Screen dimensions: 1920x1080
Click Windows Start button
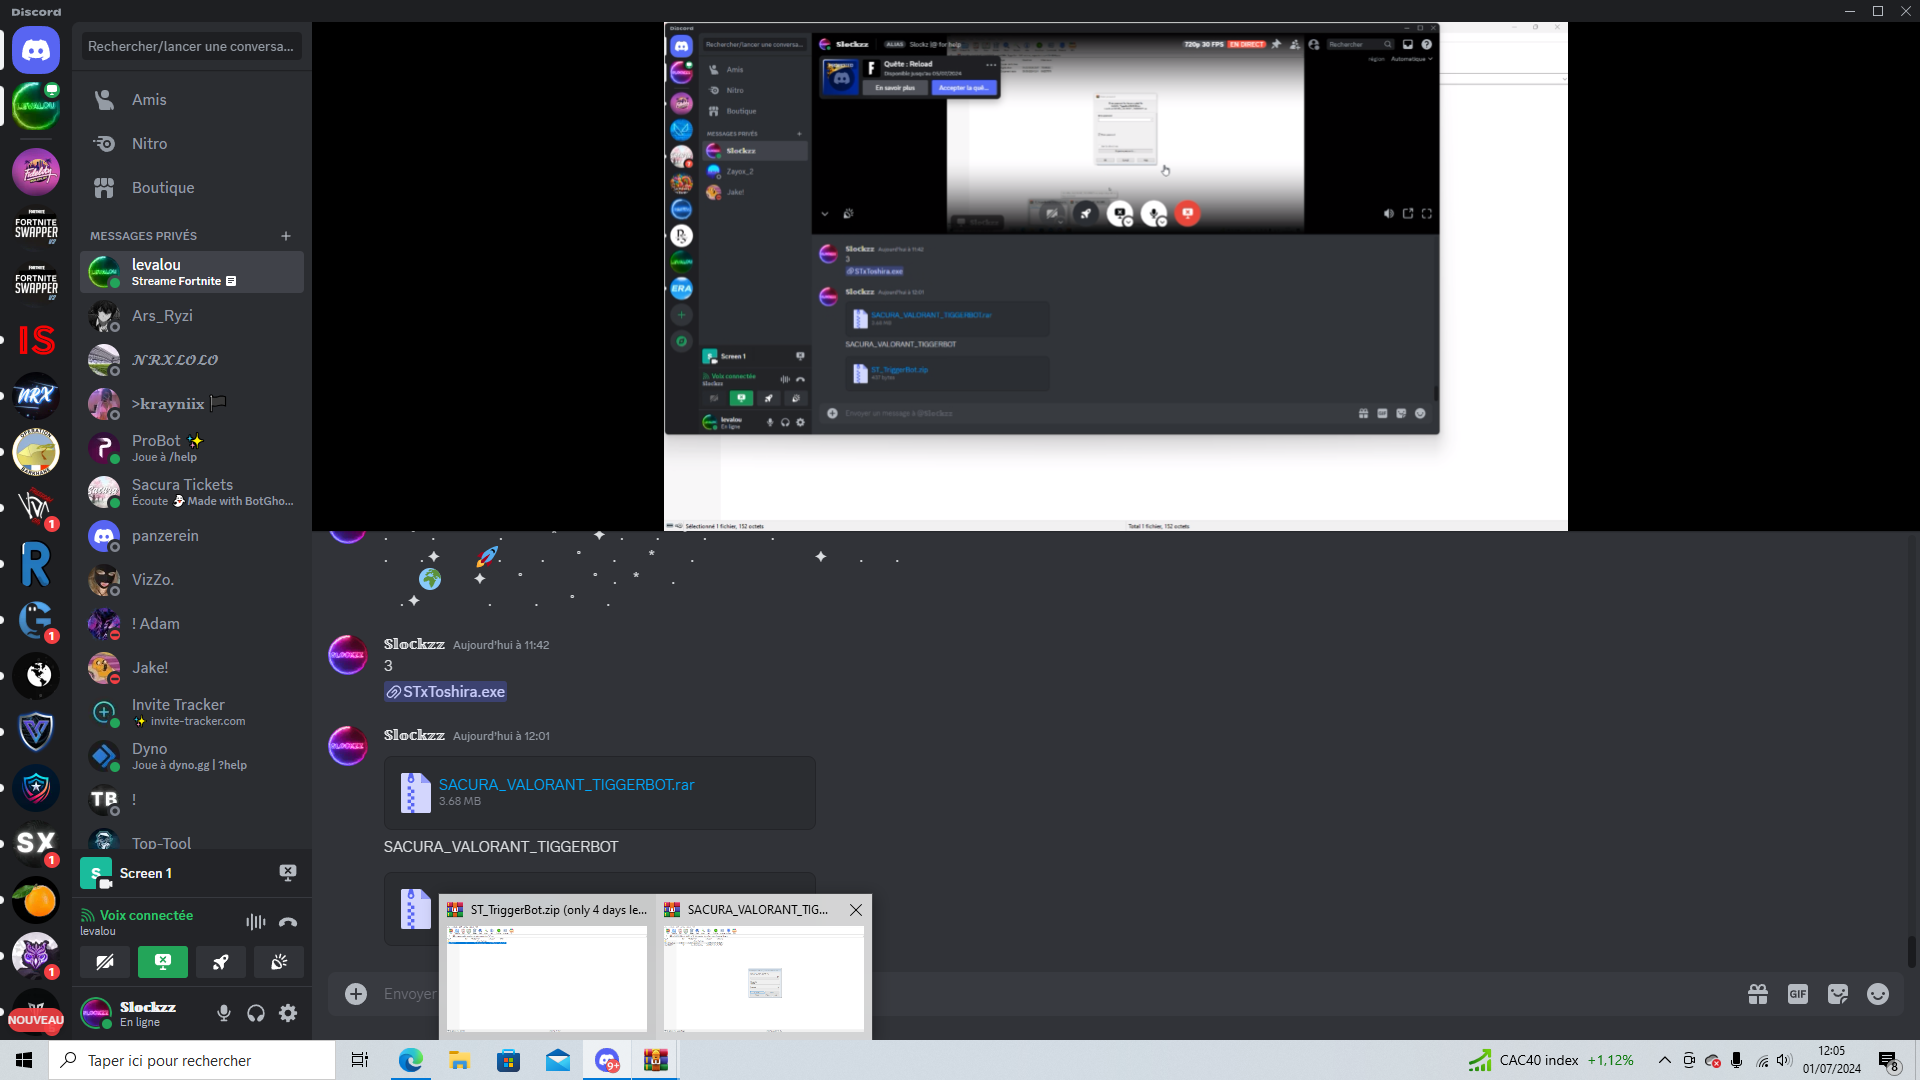tap(24, 1060)
